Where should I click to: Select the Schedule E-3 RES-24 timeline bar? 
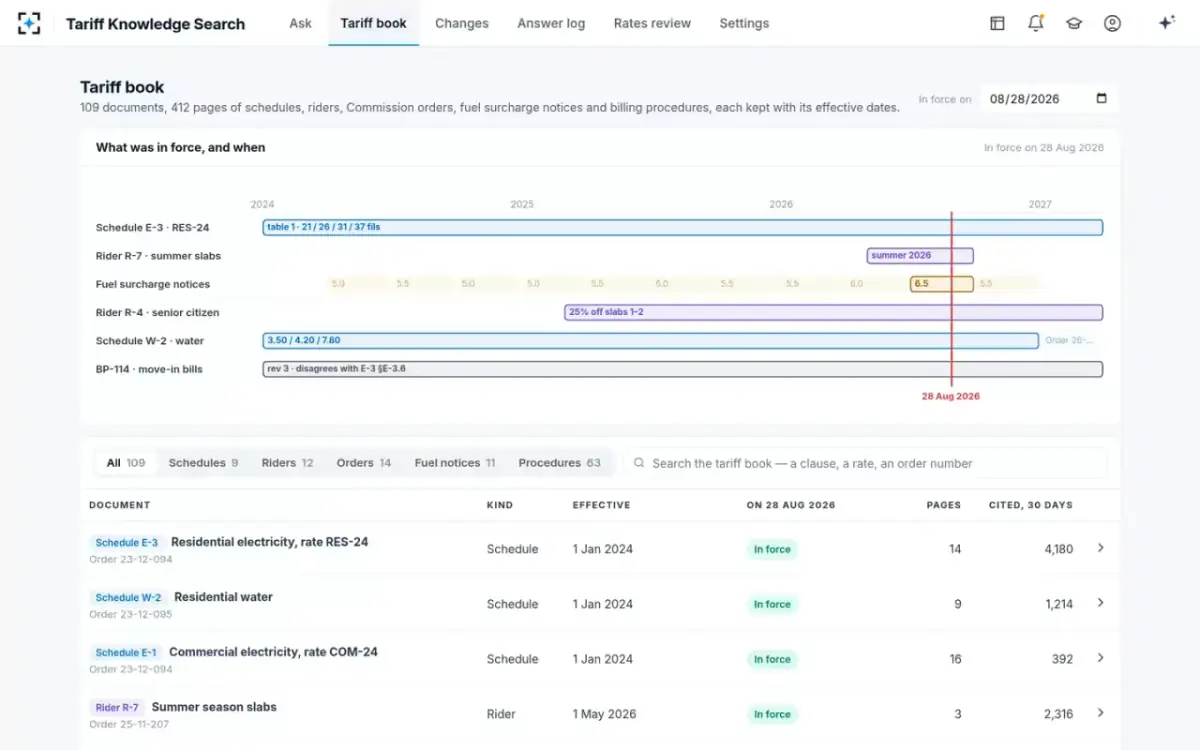(x=683, y=227)
